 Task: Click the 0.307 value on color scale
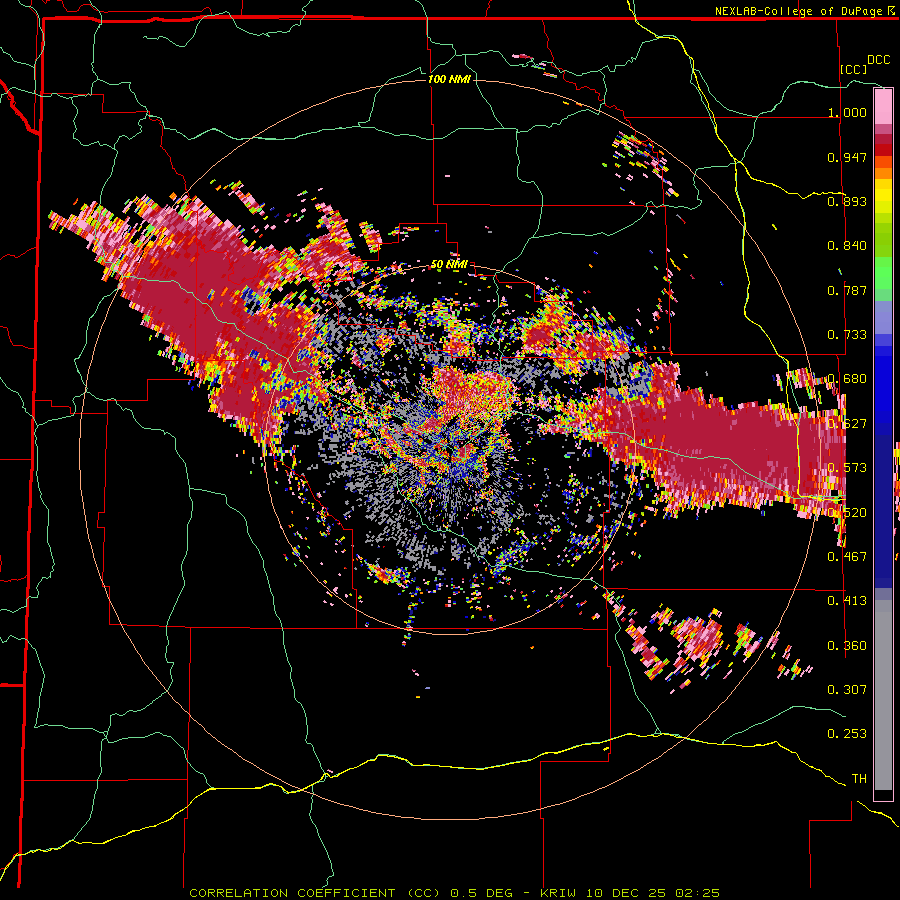click(847, 689)
